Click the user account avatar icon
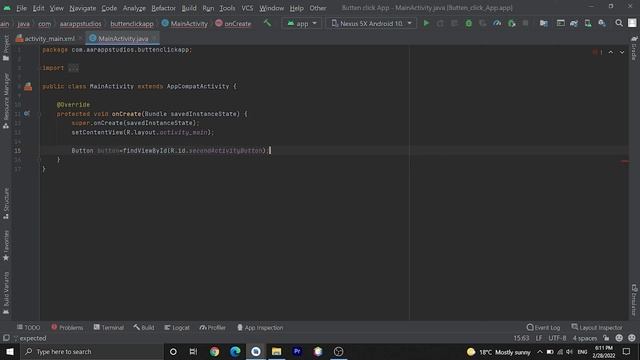Screen dimensions: 640x360 click(x=632, y=23)
